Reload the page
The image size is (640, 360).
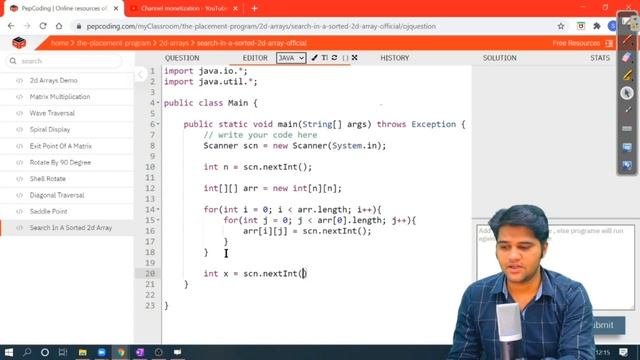coord(43,26)
